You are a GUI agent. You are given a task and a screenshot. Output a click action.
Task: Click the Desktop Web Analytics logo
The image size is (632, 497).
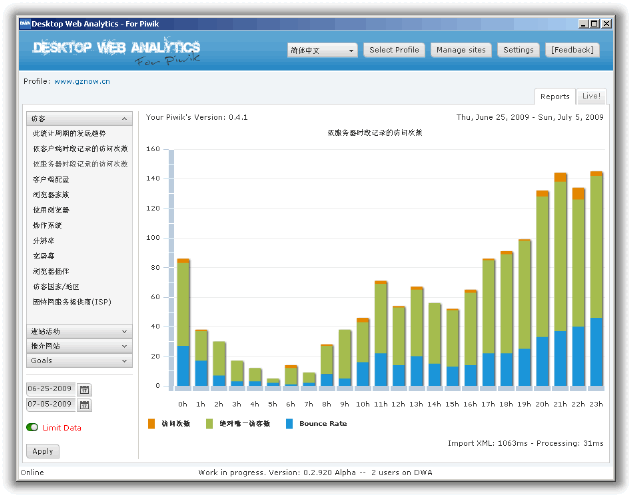point(116,52)
